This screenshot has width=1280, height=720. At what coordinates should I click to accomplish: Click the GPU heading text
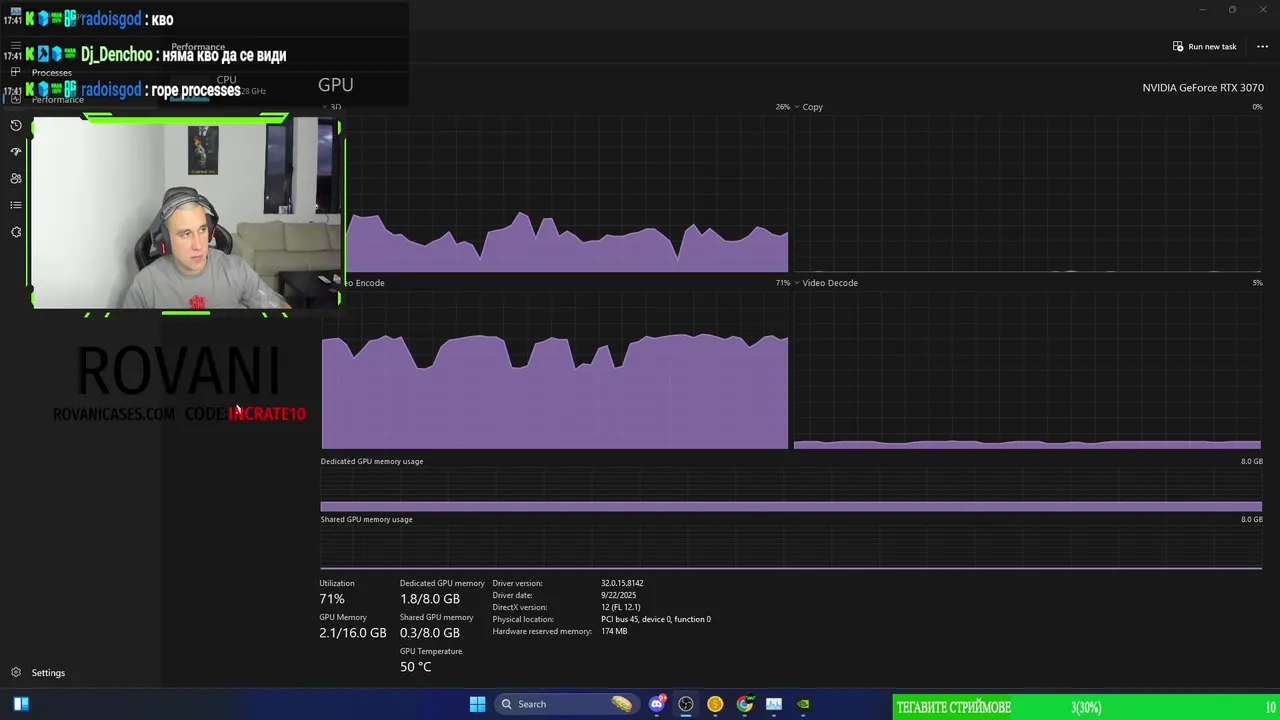(x=336, y=85)
